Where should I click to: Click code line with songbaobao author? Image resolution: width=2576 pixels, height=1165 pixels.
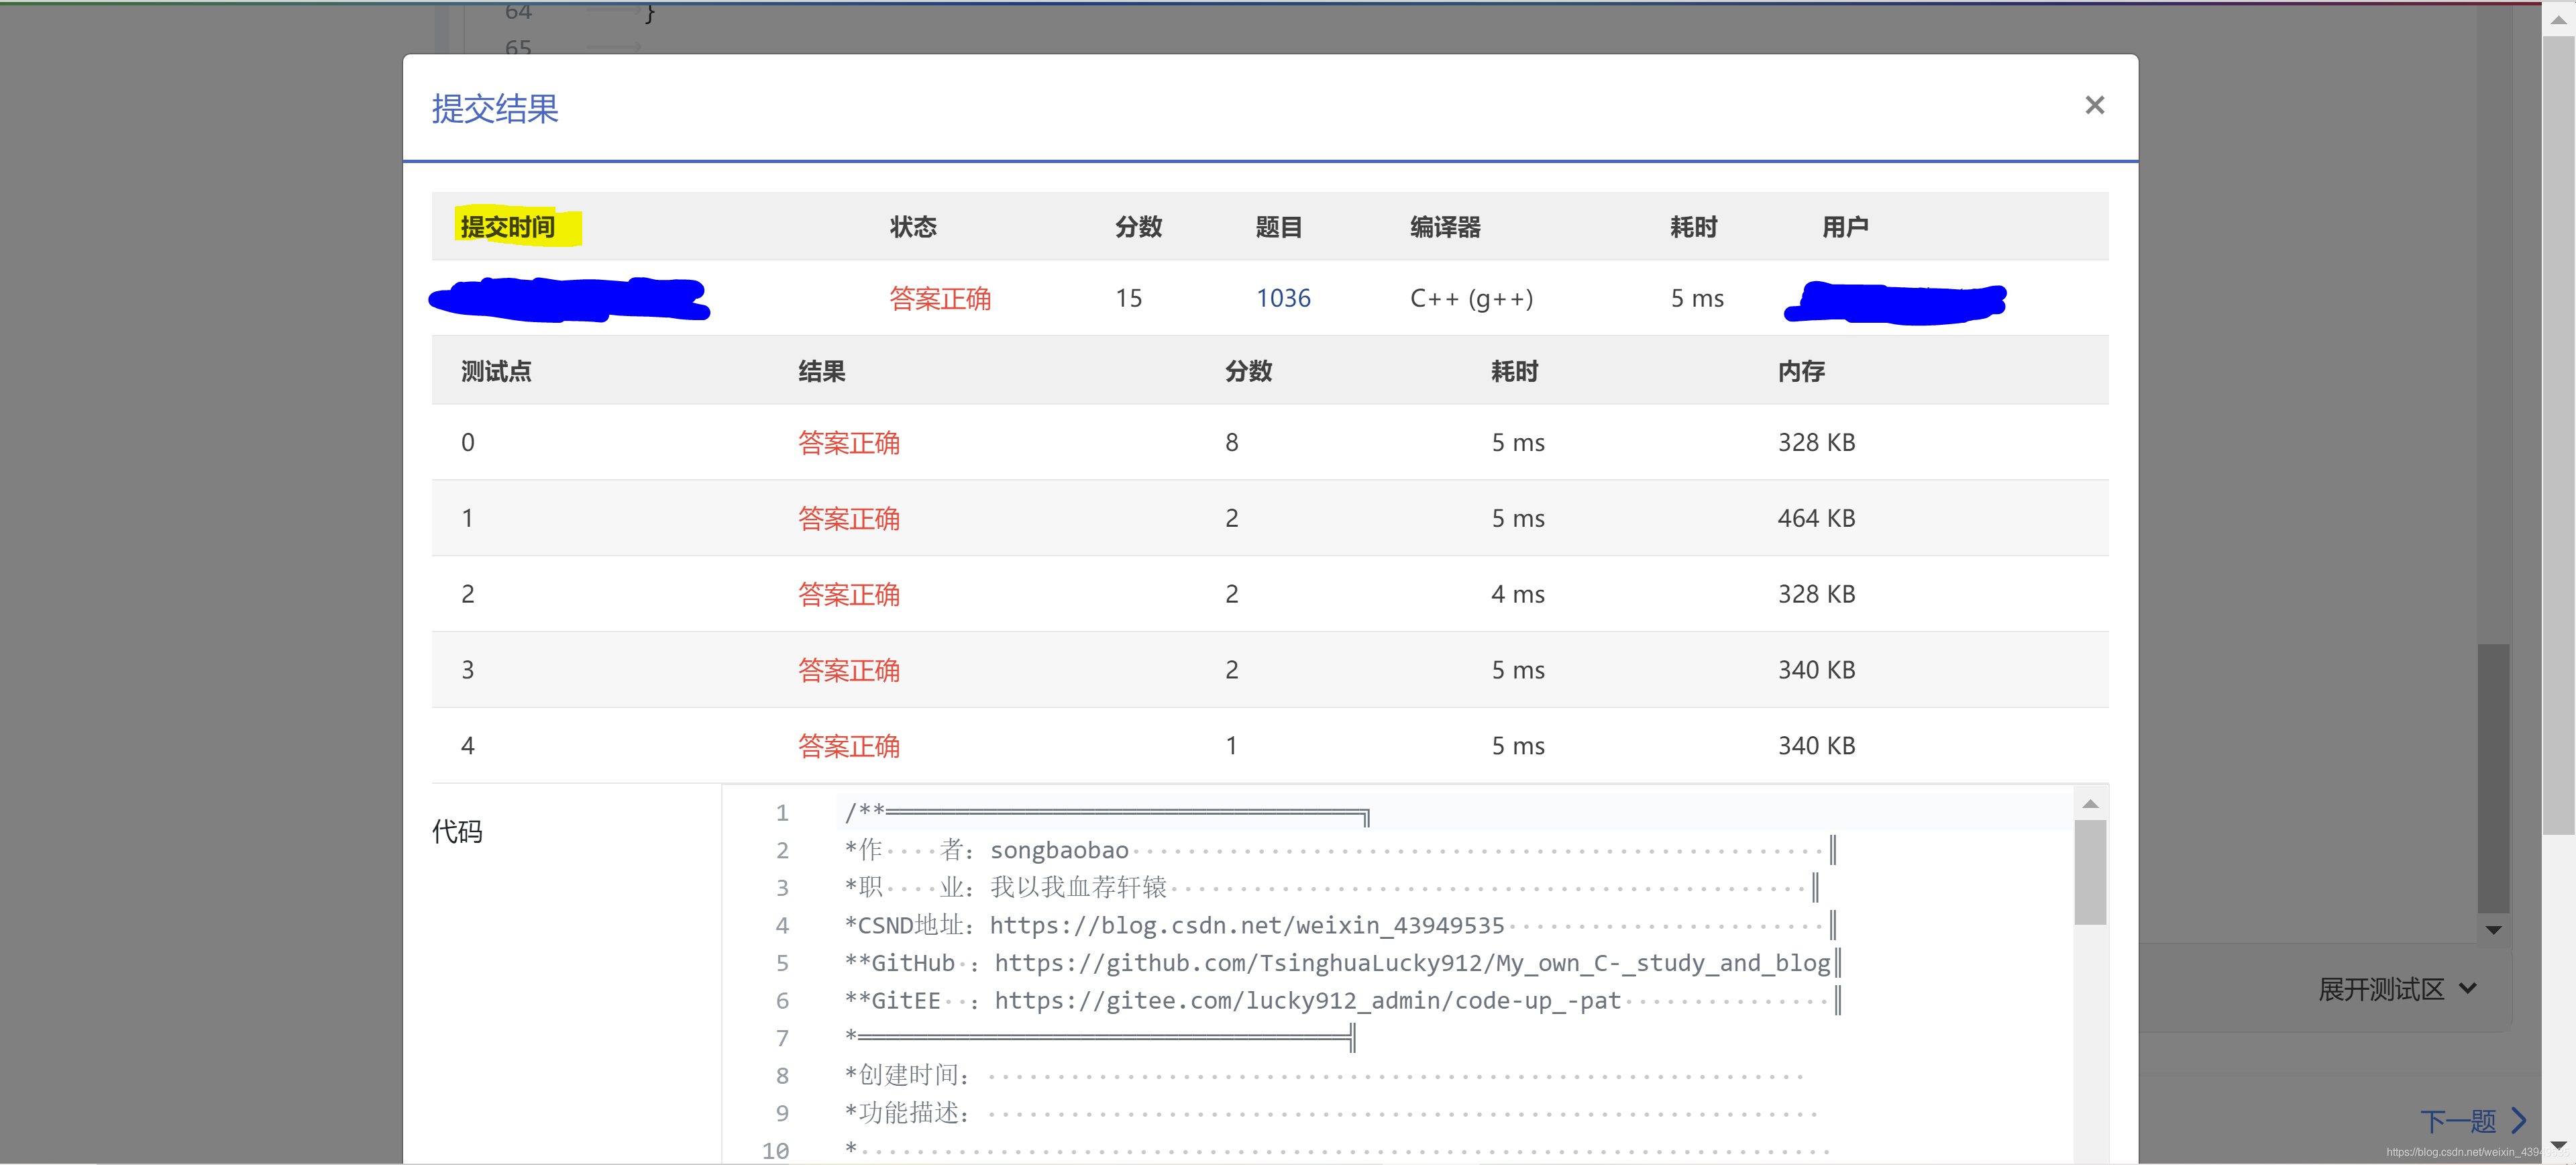pos(1340,850)
